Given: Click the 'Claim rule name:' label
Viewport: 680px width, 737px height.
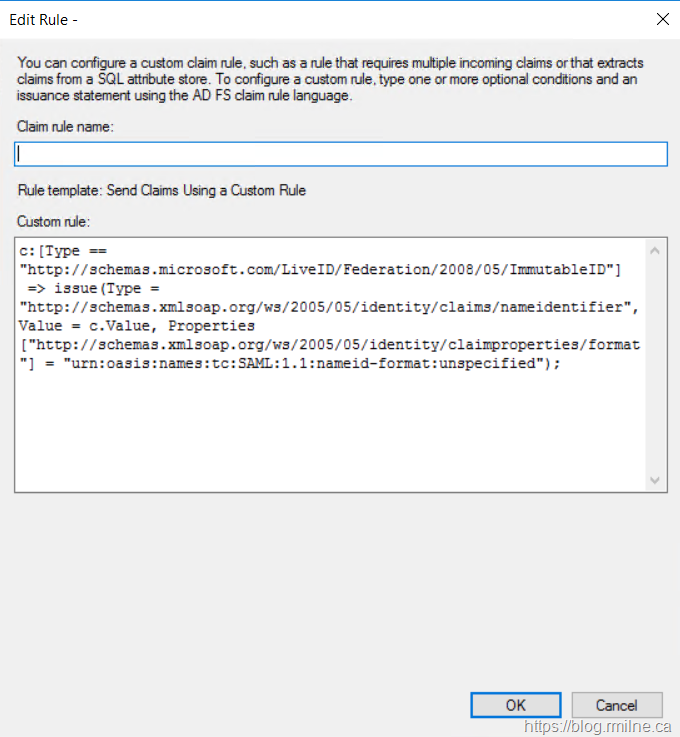Looking at the screenshot, I should coord(65,126).
